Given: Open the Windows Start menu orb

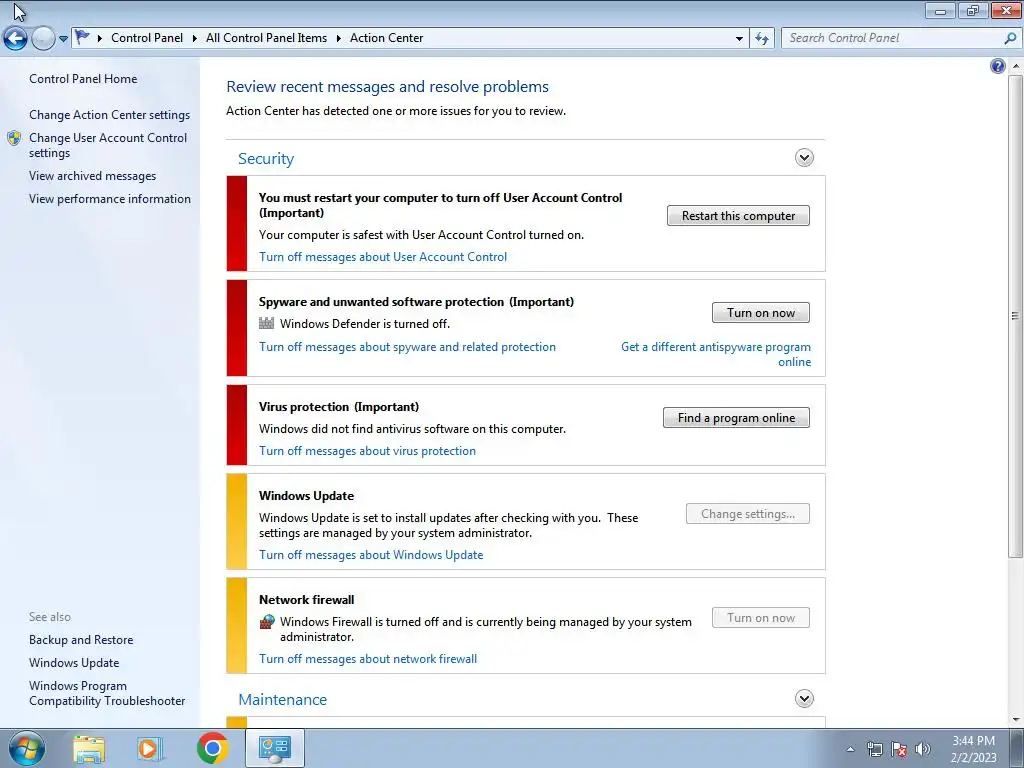Looking at the screenshot, I should point(27,748).
